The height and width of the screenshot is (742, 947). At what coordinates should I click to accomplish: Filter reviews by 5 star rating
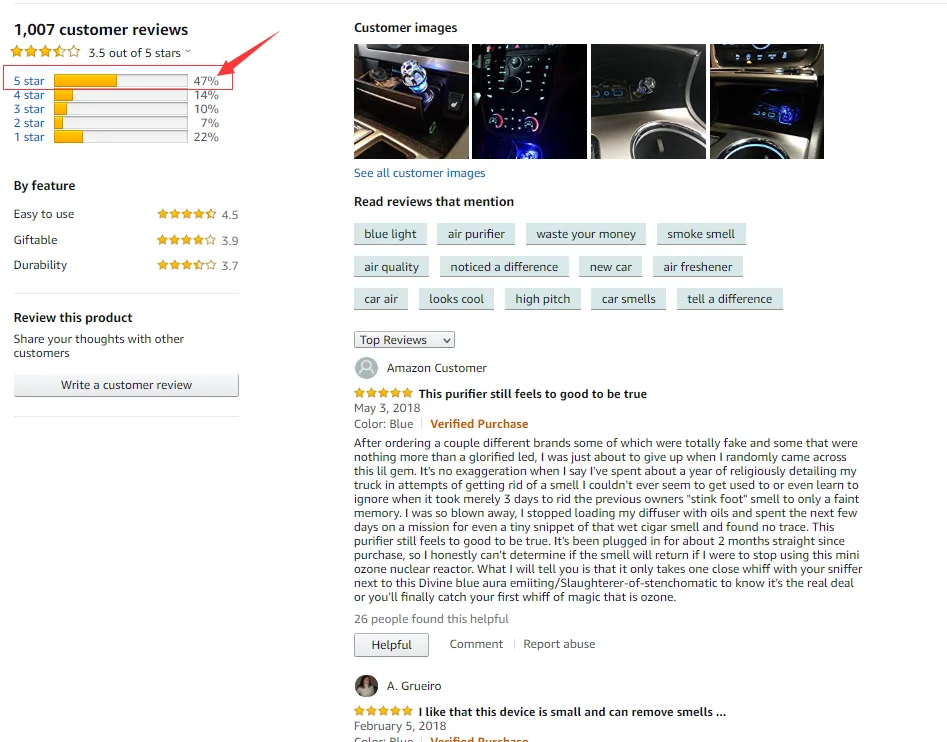click(29, 81)
